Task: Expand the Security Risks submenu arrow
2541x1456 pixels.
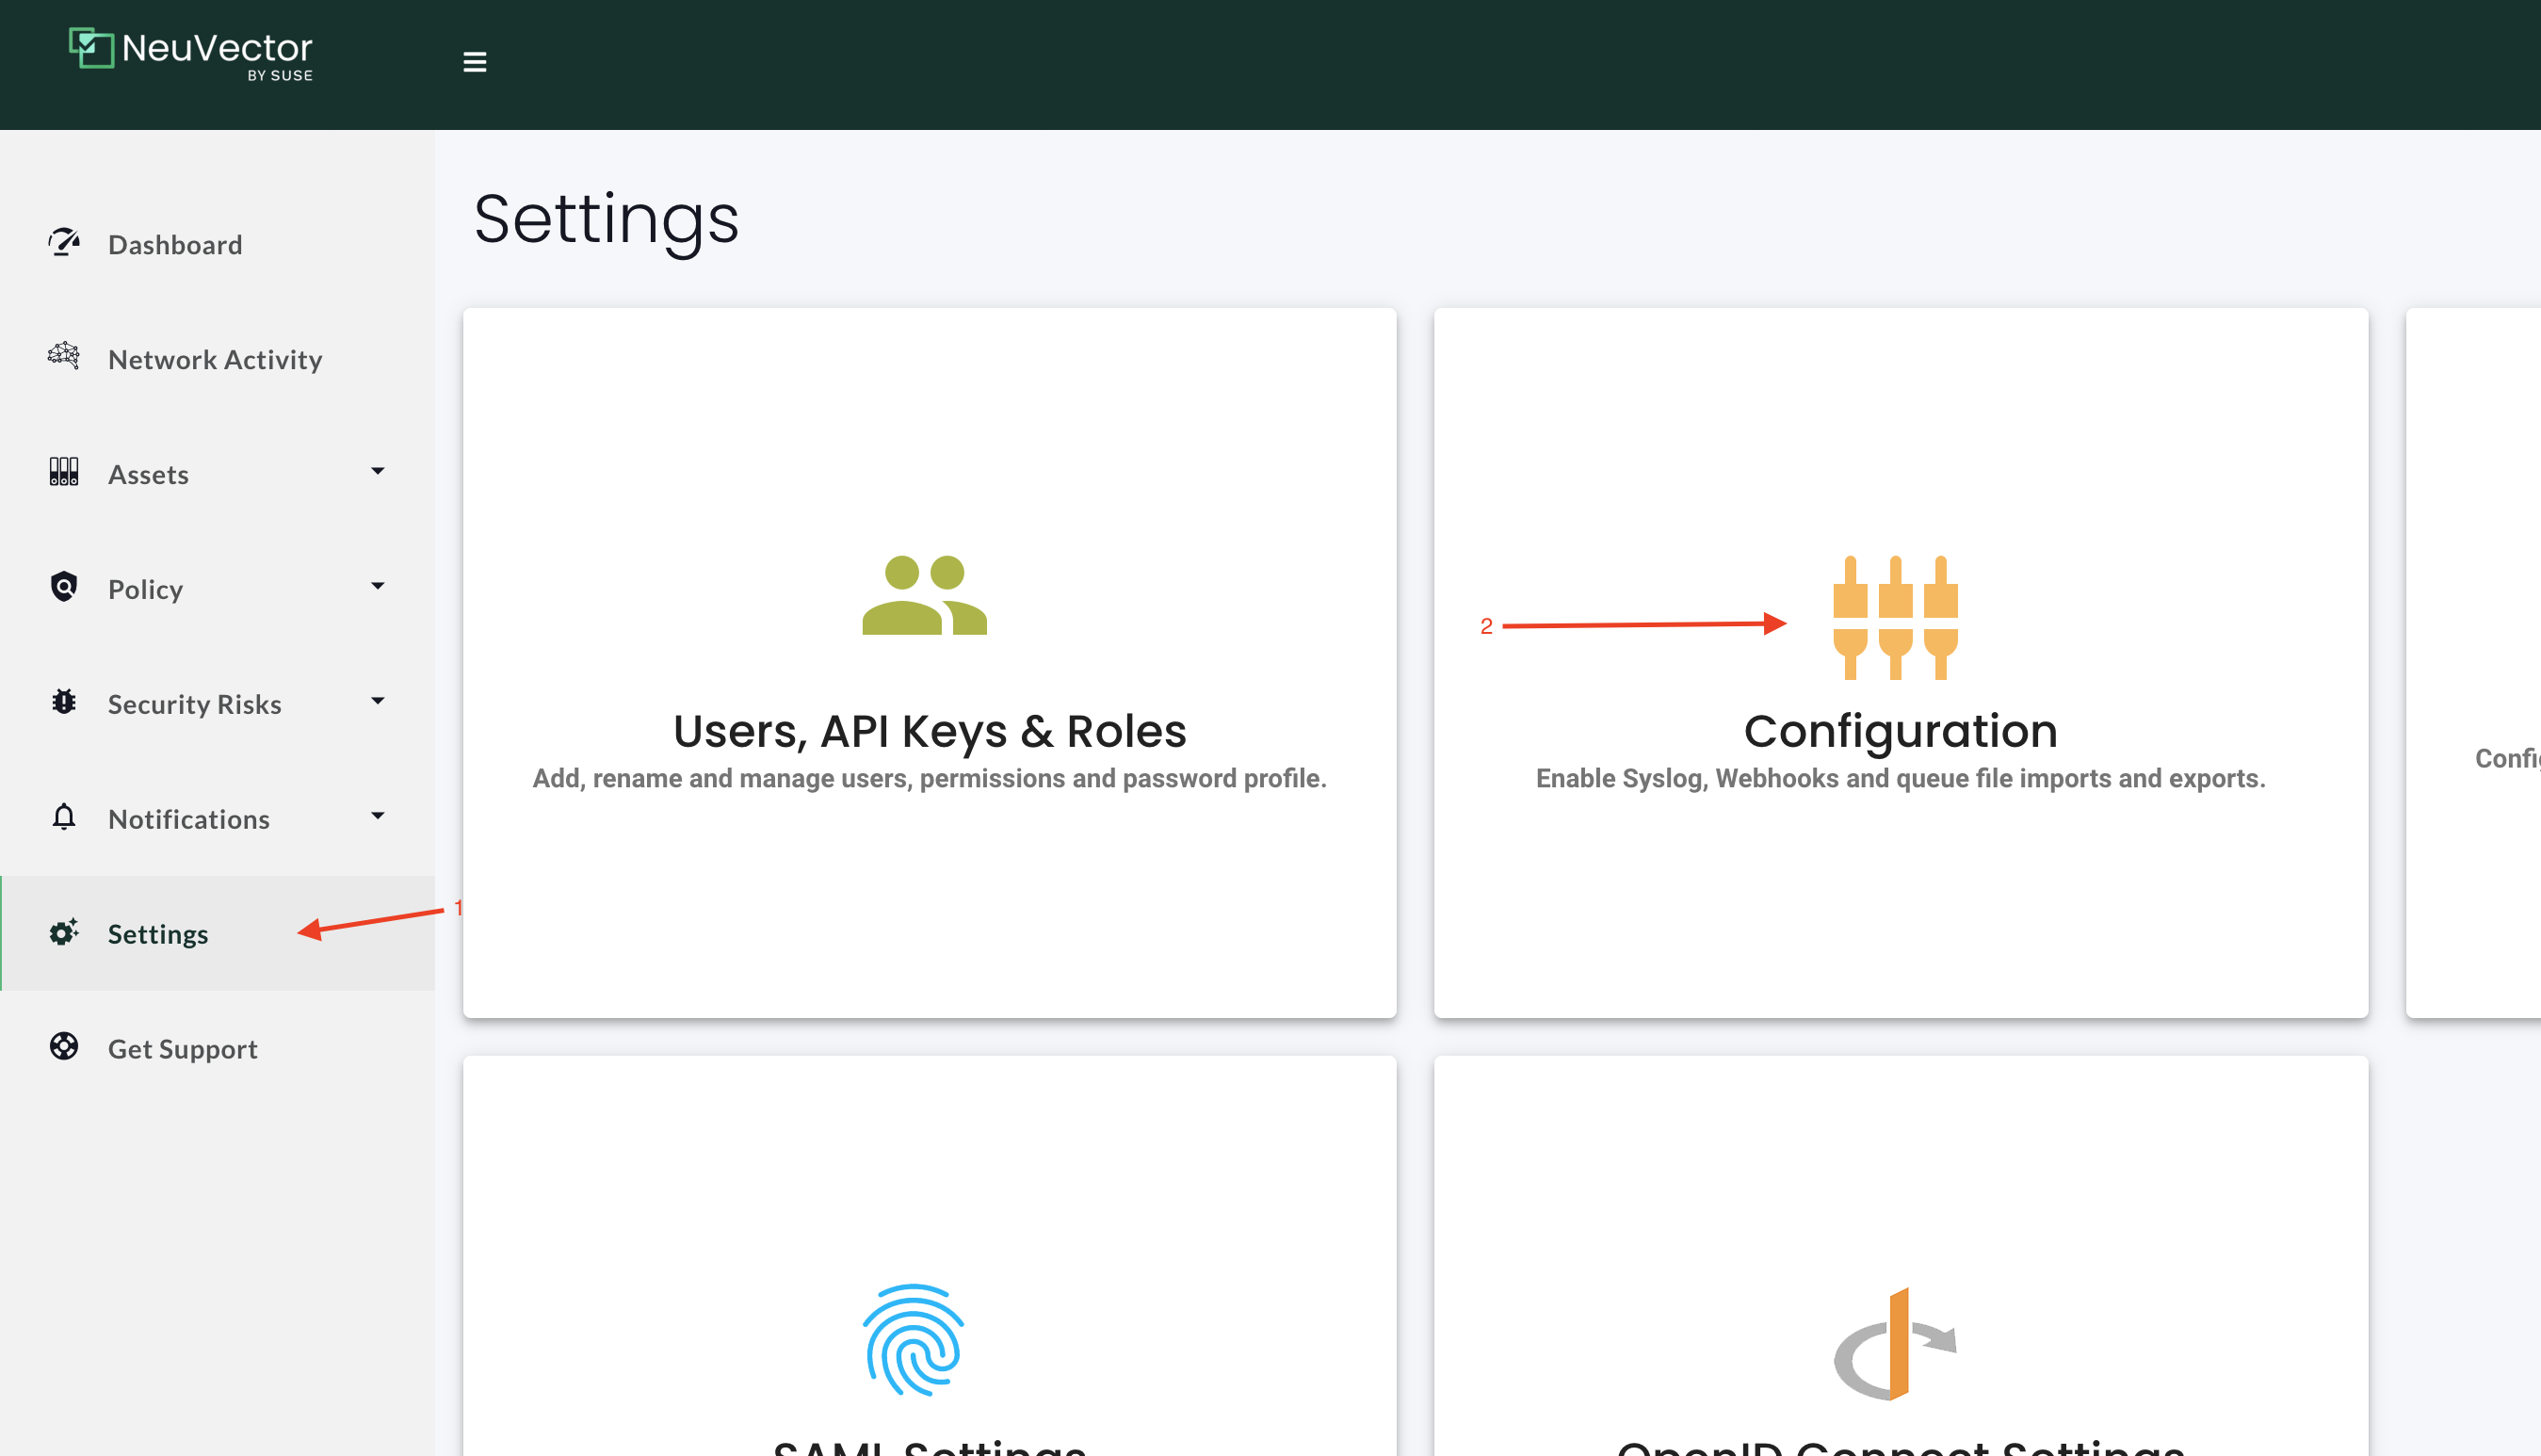Action: tap(377, 701)
